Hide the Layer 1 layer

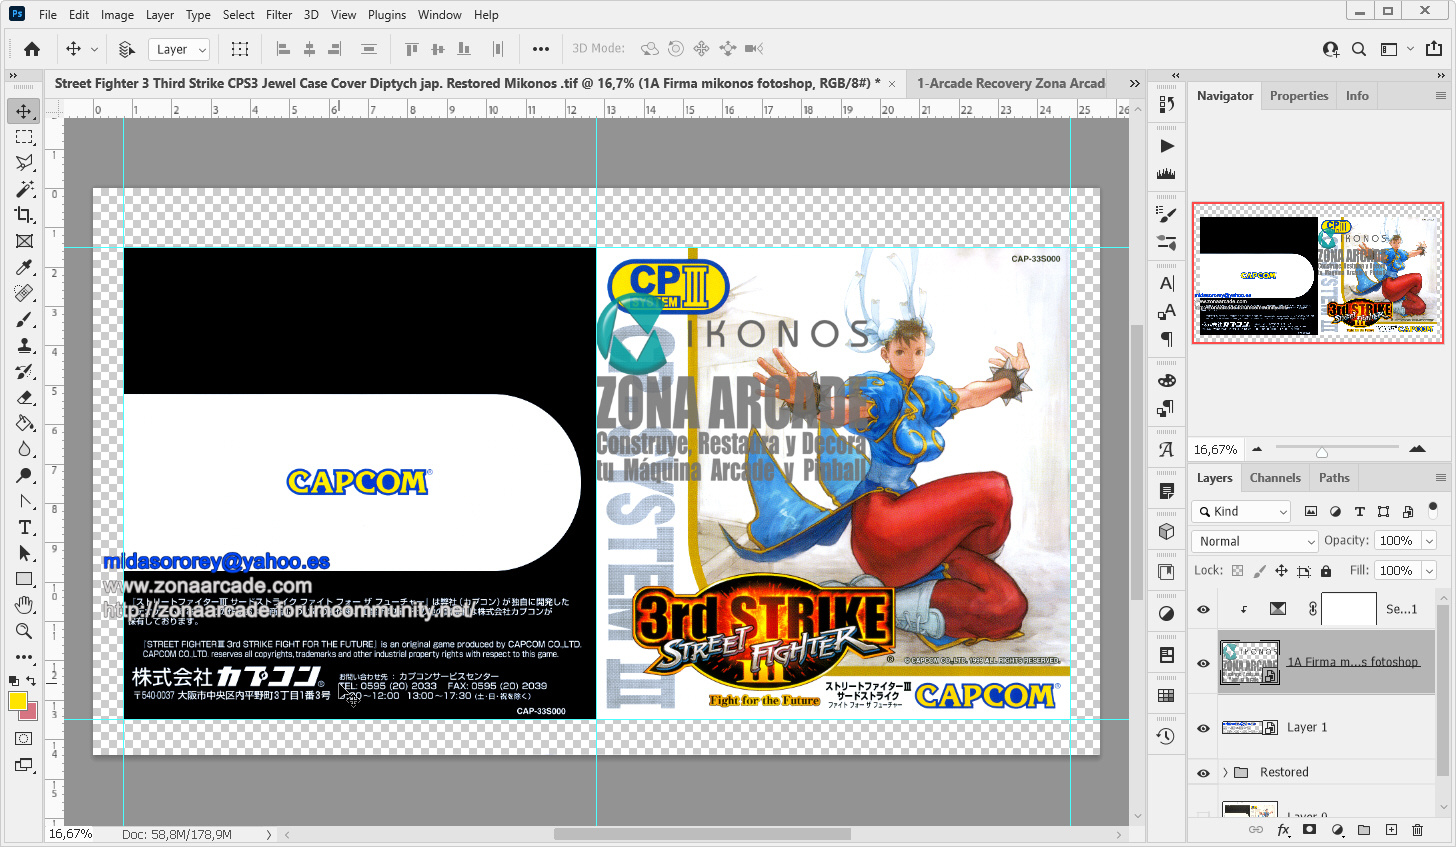pyautogui.click(x=1203, y=727)
